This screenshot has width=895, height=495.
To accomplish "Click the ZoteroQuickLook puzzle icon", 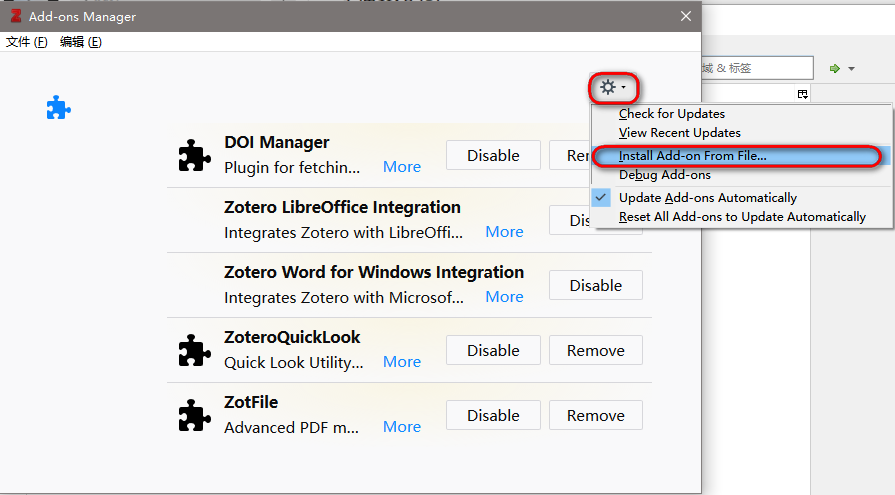I will click(195, 350).
